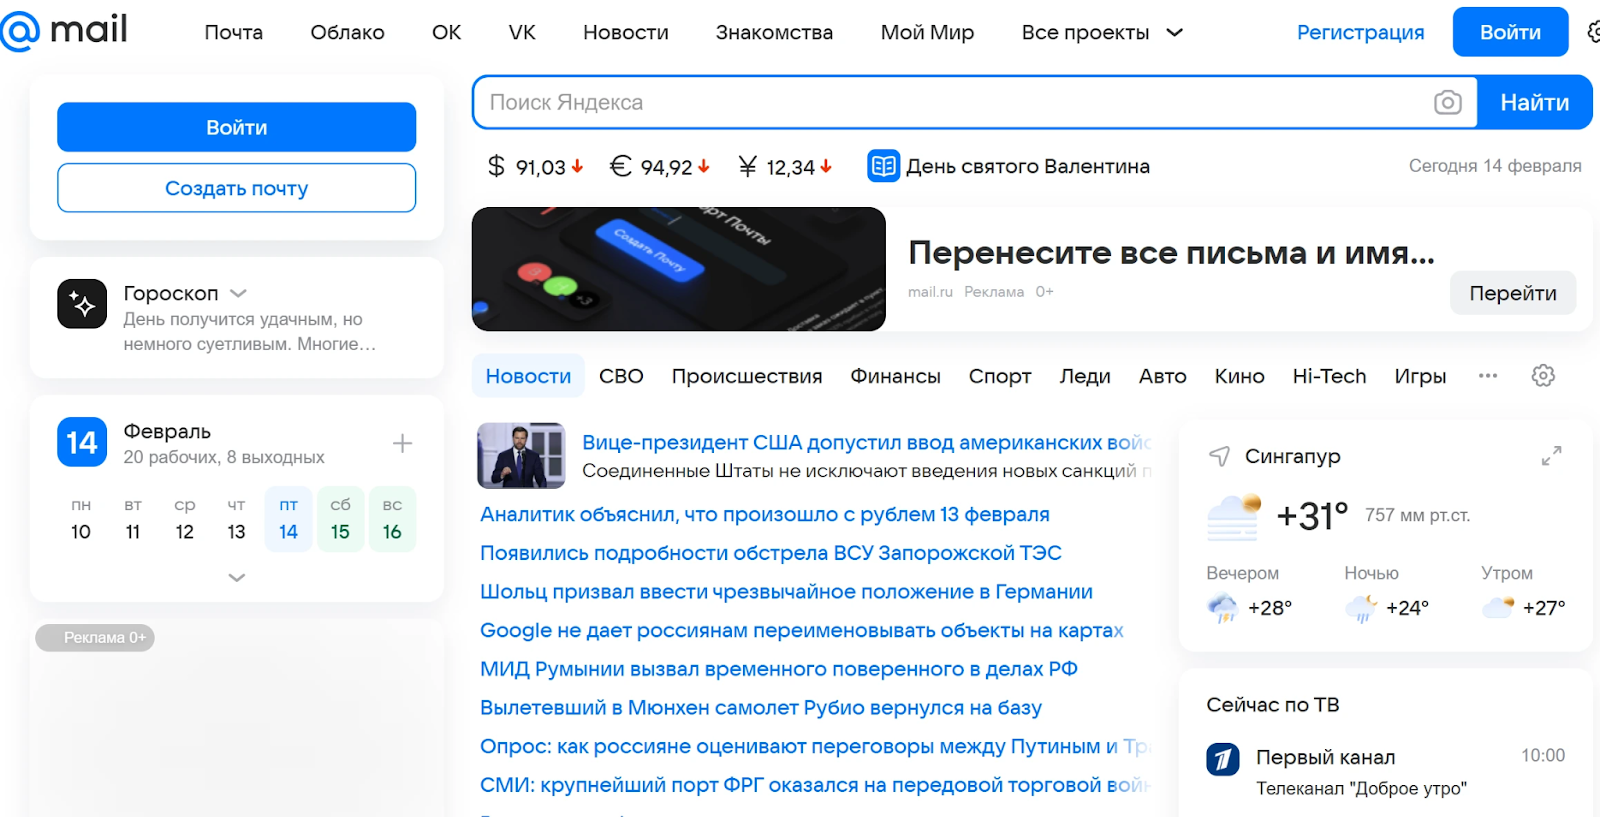Open the День святого Валентина link
This screenshot has height=817, width=1600.
click(1028, 166)
